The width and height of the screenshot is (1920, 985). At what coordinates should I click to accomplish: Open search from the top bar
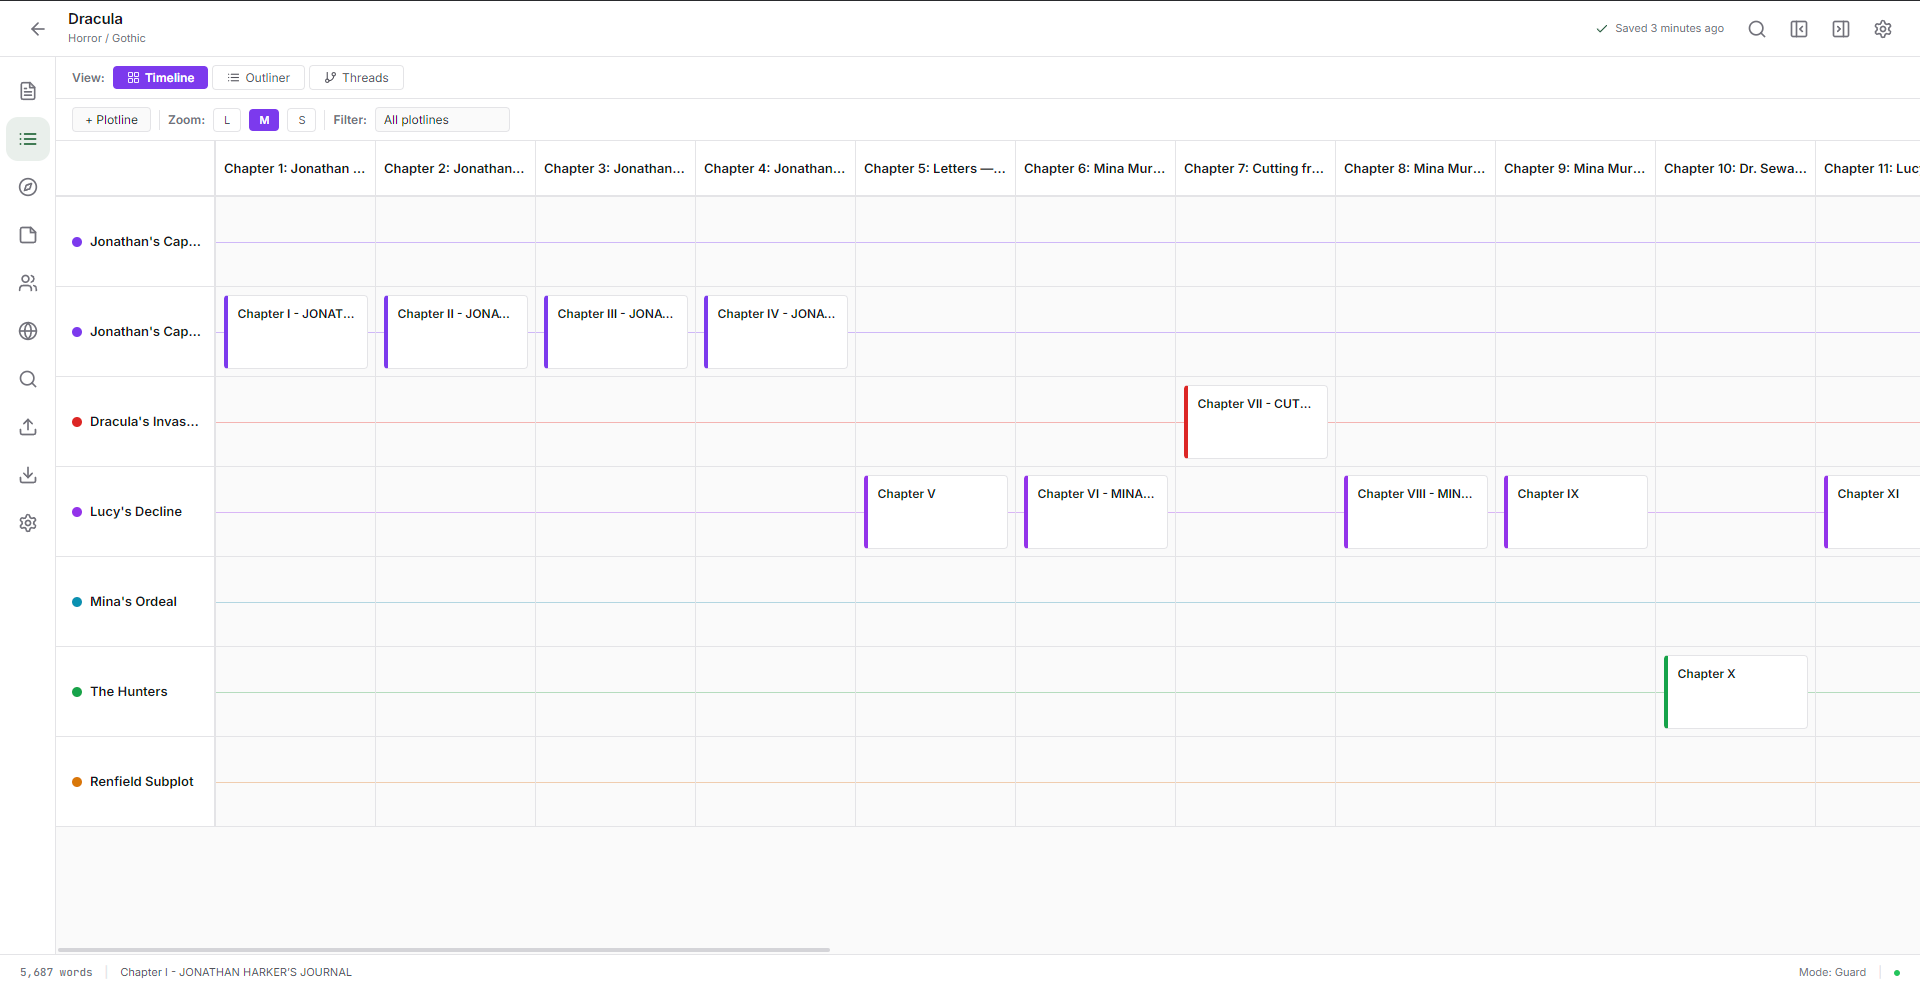(1757, 29)
